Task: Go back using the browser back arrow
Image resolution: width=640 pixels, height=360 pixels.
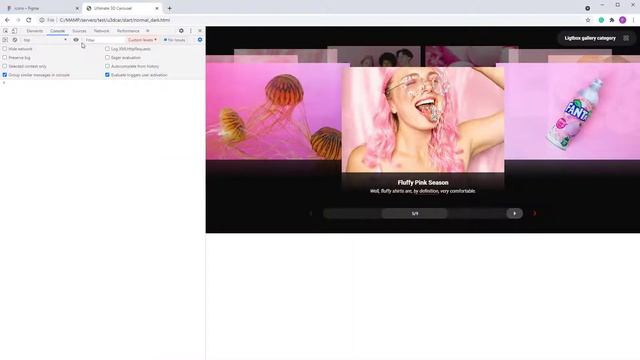Action: (7, 20)
